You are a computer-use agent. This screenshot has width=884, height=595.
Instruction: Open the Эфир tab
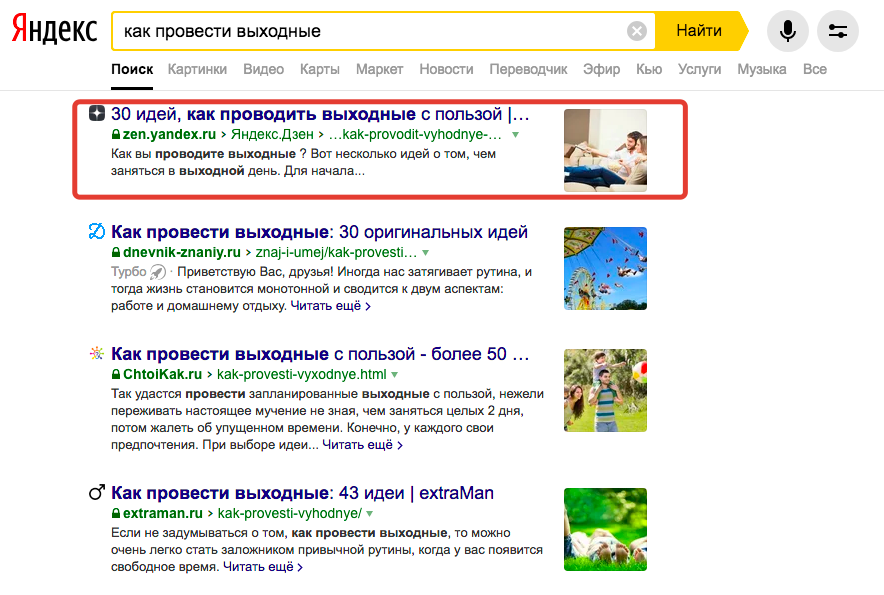pyautogui.click(x=602, y=69)
